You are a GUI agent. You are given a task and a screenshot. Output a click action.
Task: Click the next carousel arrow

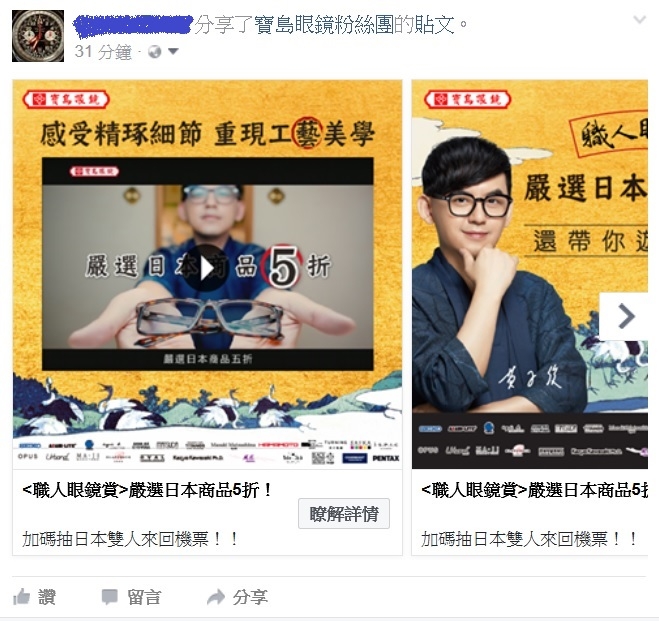(626, 316)
